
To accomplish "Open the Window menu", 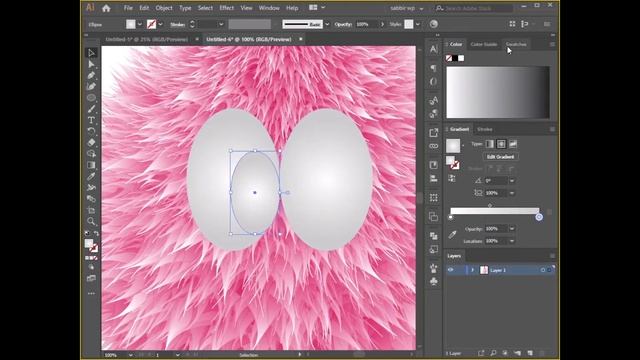I will coord(269,8).
